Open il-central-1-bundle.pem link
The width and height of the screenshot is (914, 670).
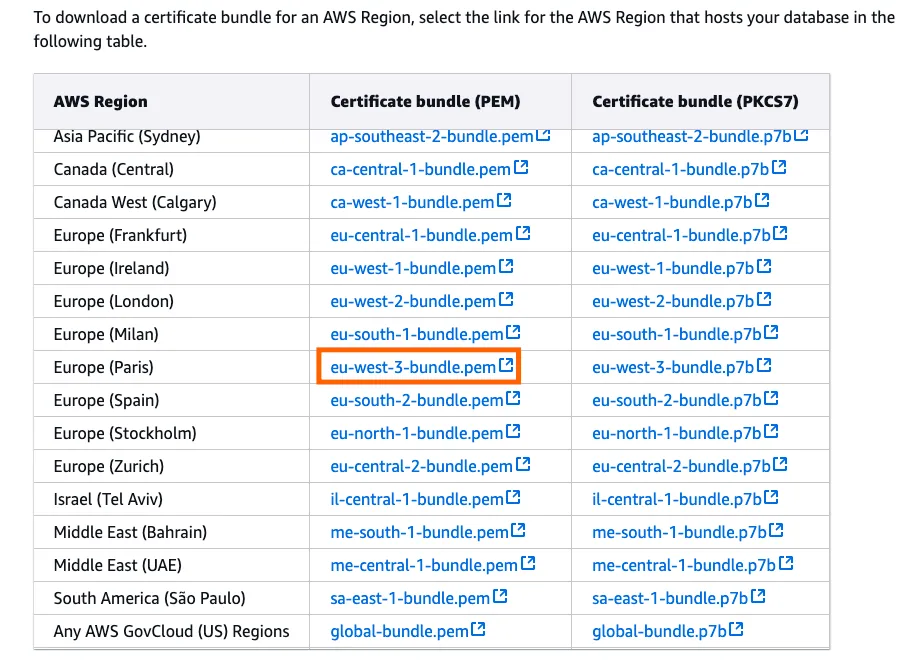[425, 499]
